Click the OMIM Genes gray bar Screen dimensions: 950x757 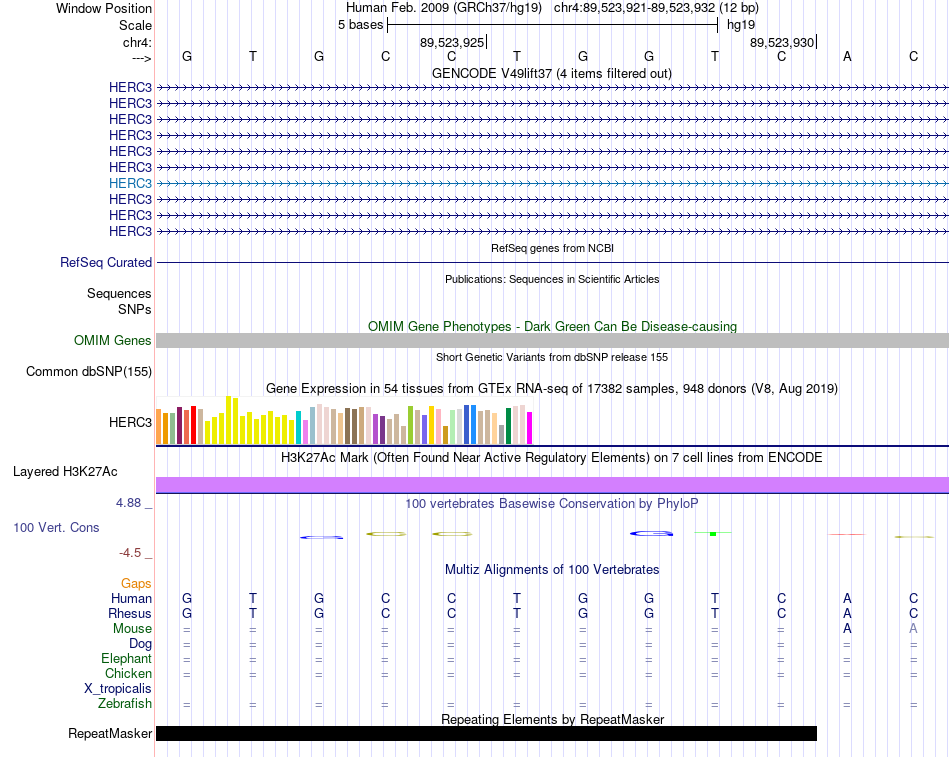click(552, 341)
